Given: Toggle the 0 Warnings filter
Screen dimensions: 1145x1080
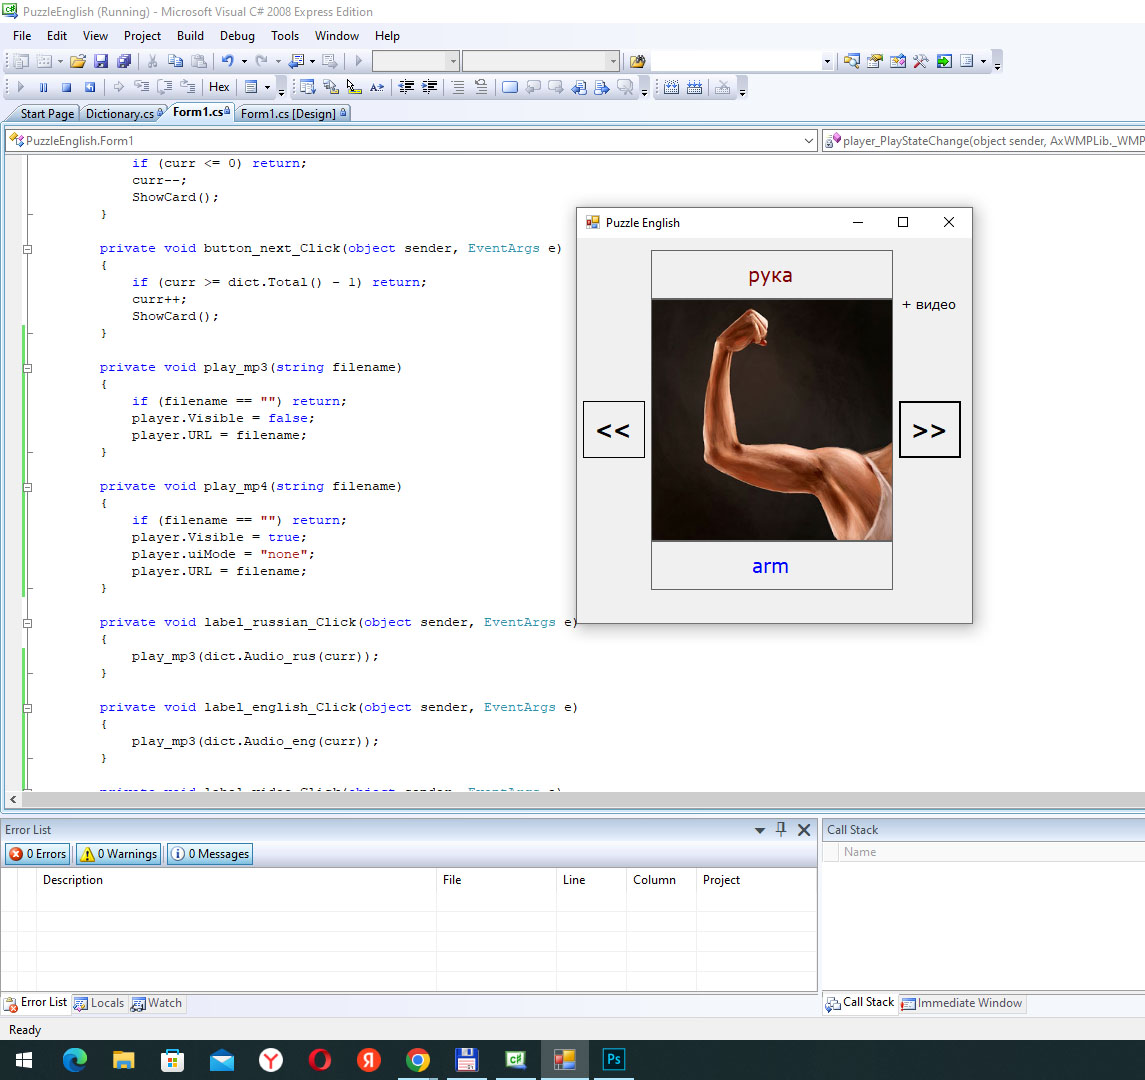Looking at the screenshot, I should (x=119, y=854).
